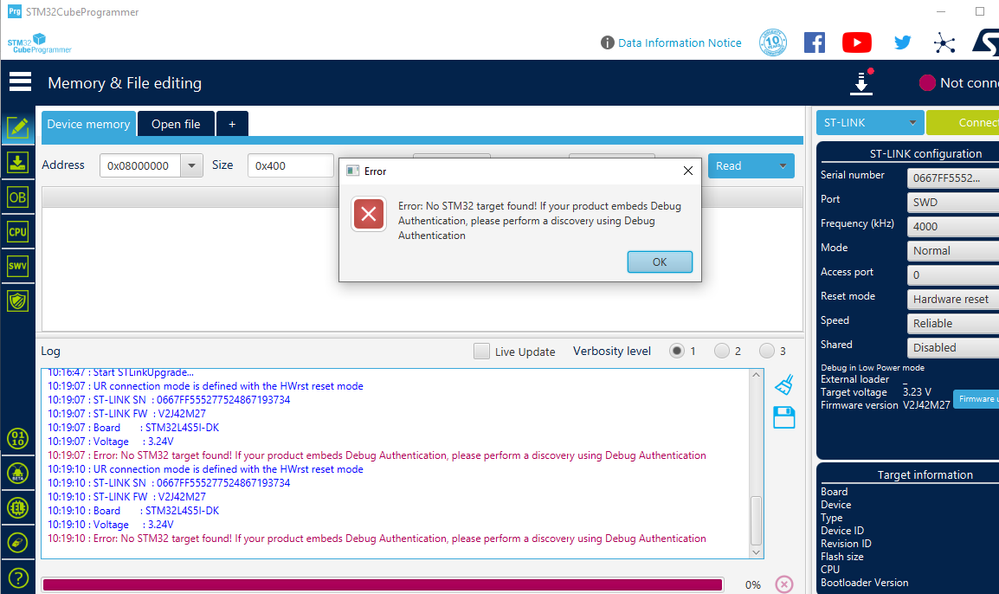Image resolution: width=999 pixels, height=594 pixels.
Task: Click OK in the Error dialog
Action: click(x=659, y=262)
